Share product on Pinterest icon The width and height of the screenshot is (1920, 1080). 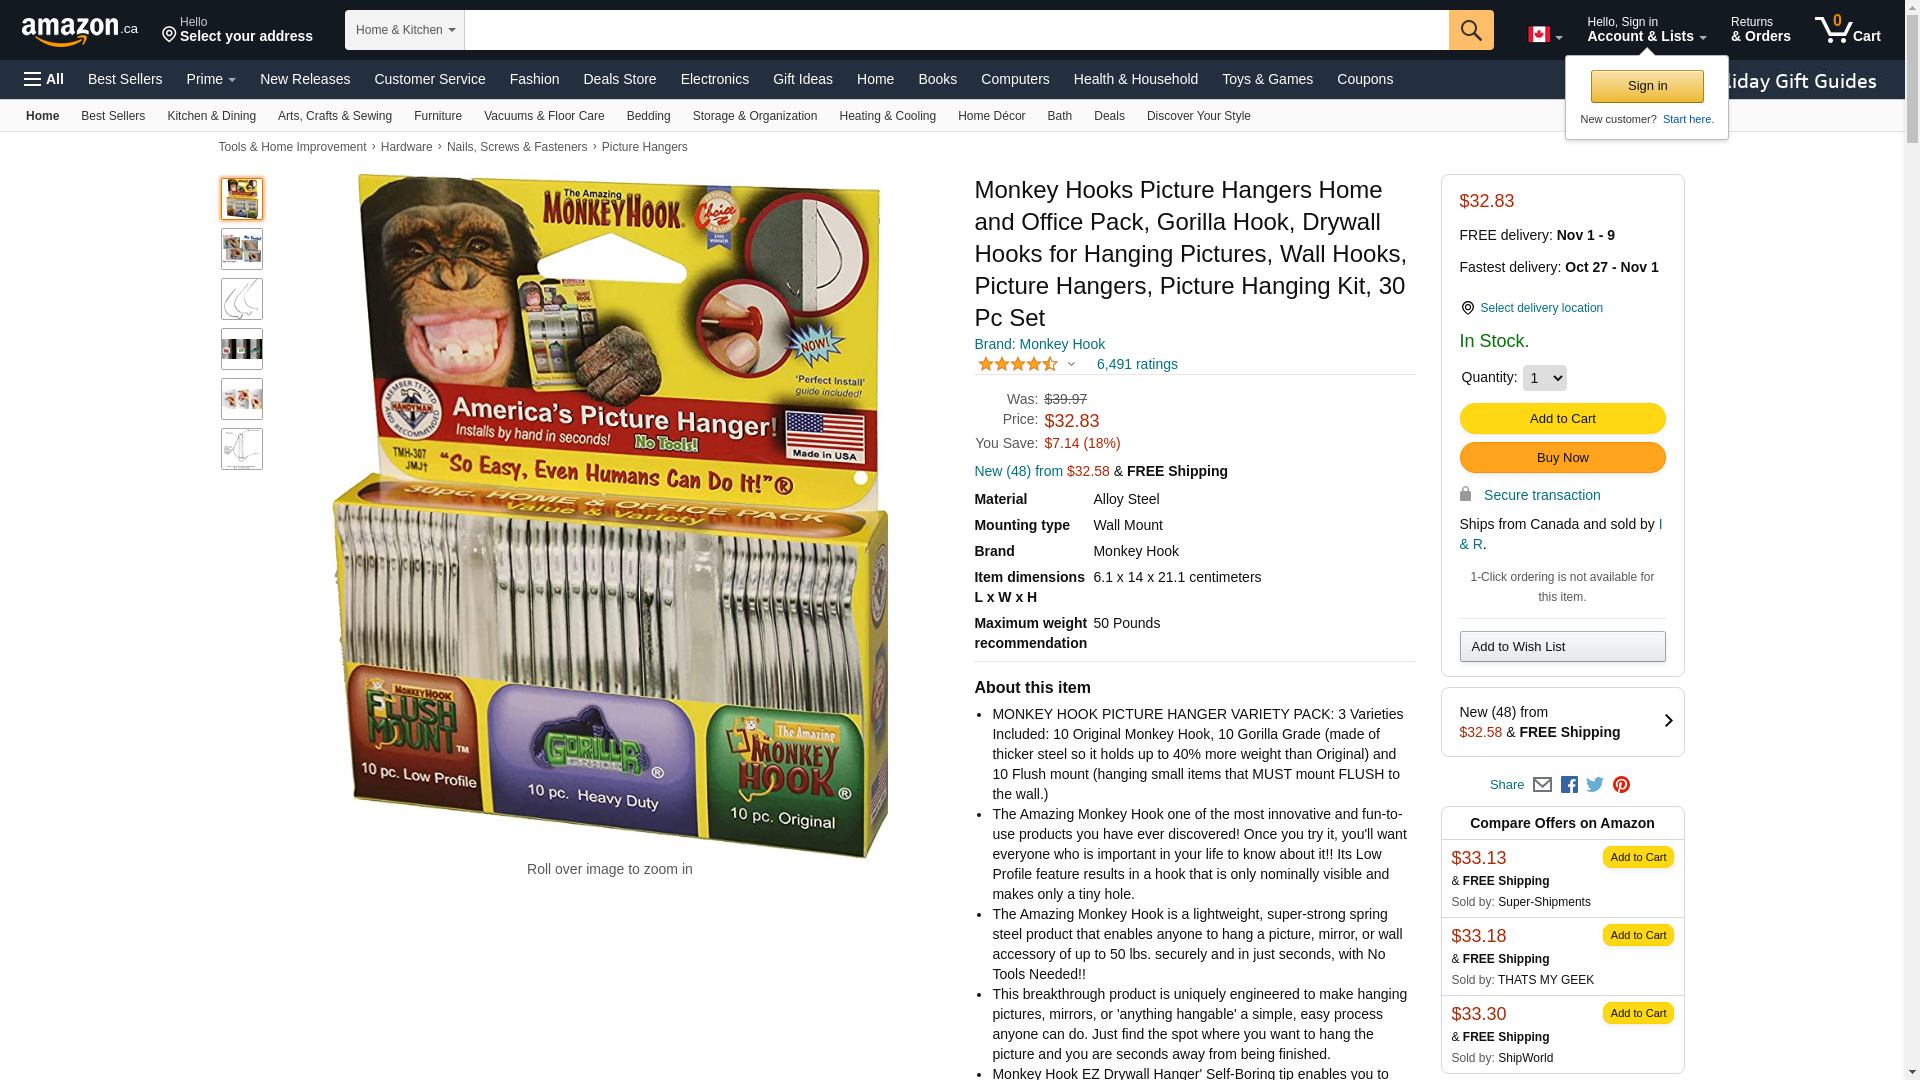coord(1621,785)
